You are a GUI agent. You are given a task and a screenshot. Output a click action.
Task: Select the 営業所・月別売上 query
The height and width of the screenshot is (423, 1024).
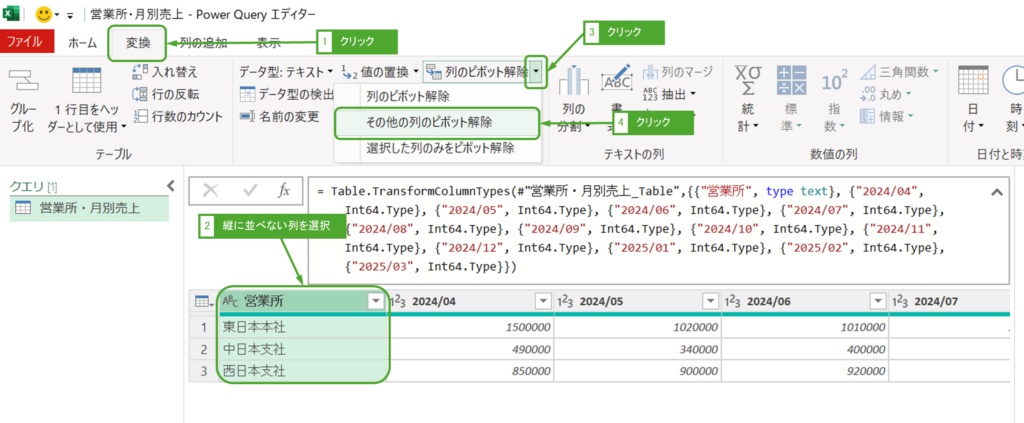[x=89, y=210]
